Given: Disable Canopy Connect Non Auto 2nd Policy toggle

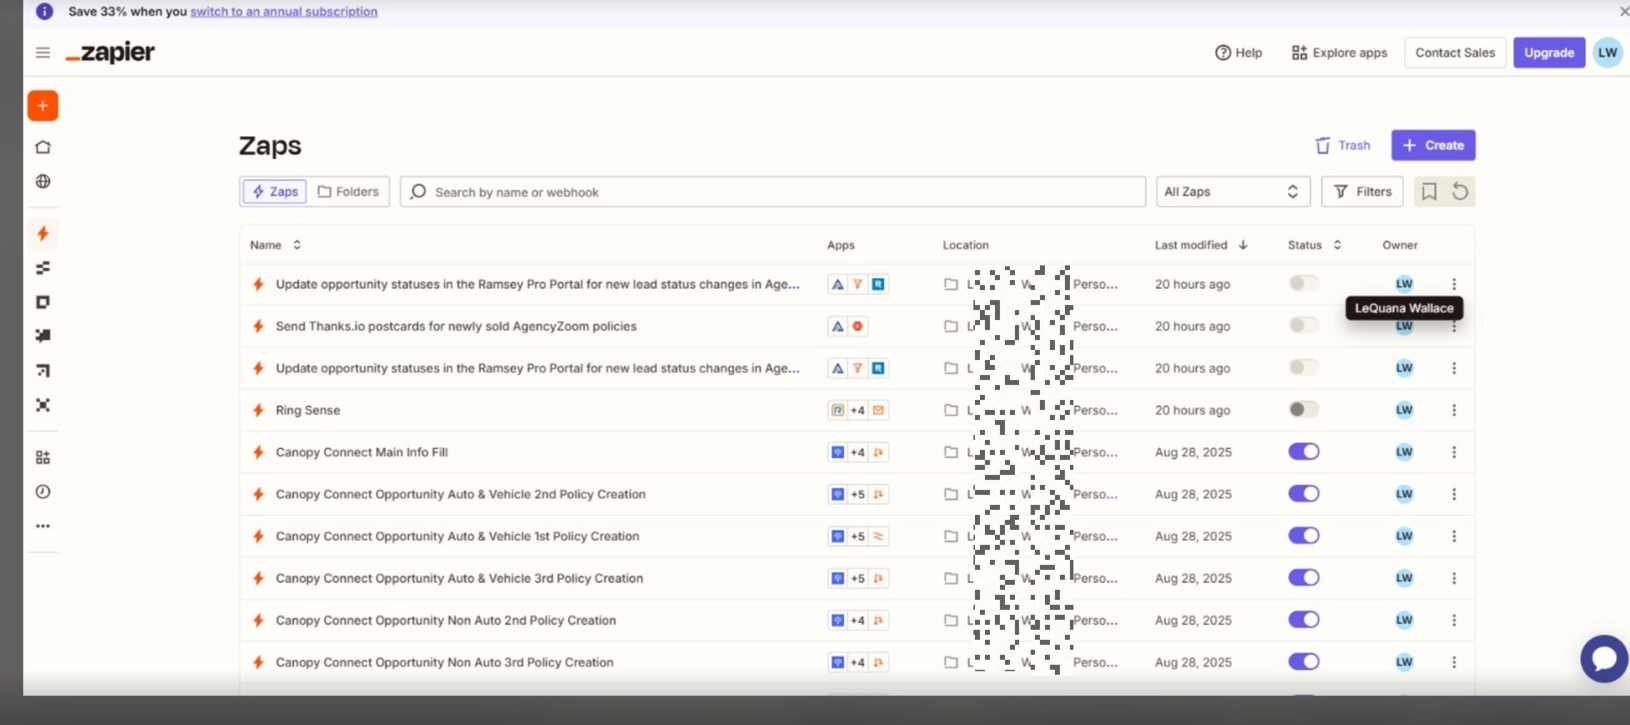Looking at the screenshot, I should [1303, 620].
